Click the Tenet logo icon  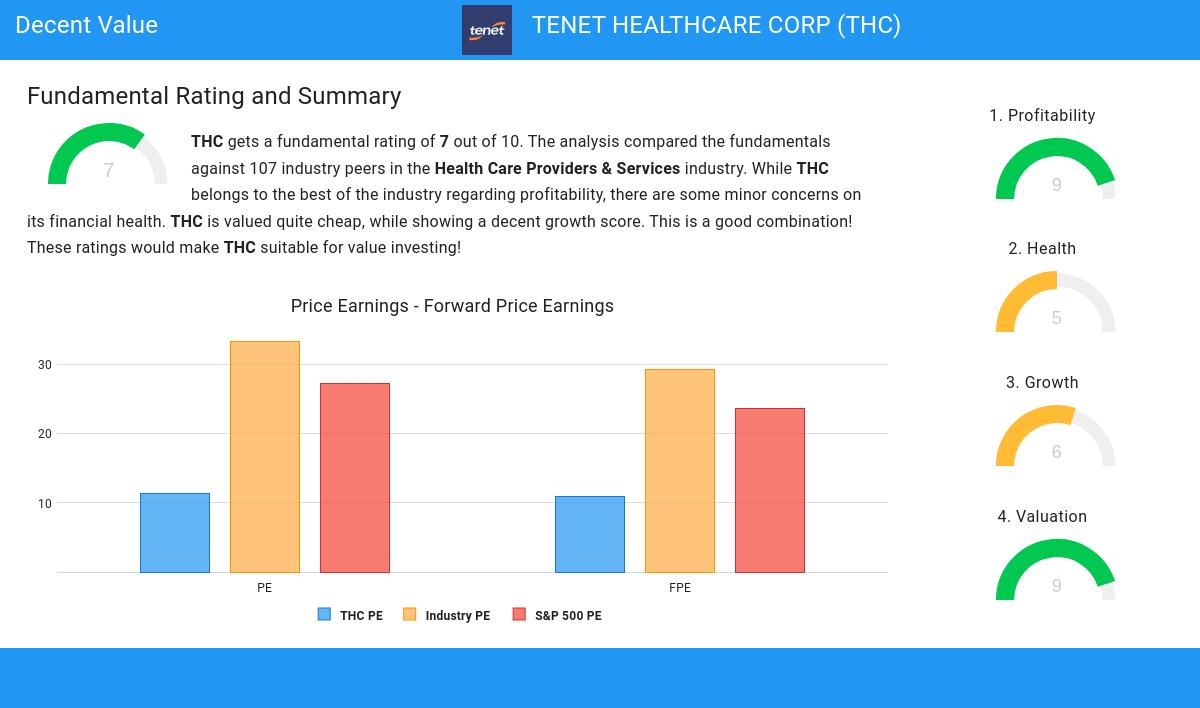[x=487, y=30]
